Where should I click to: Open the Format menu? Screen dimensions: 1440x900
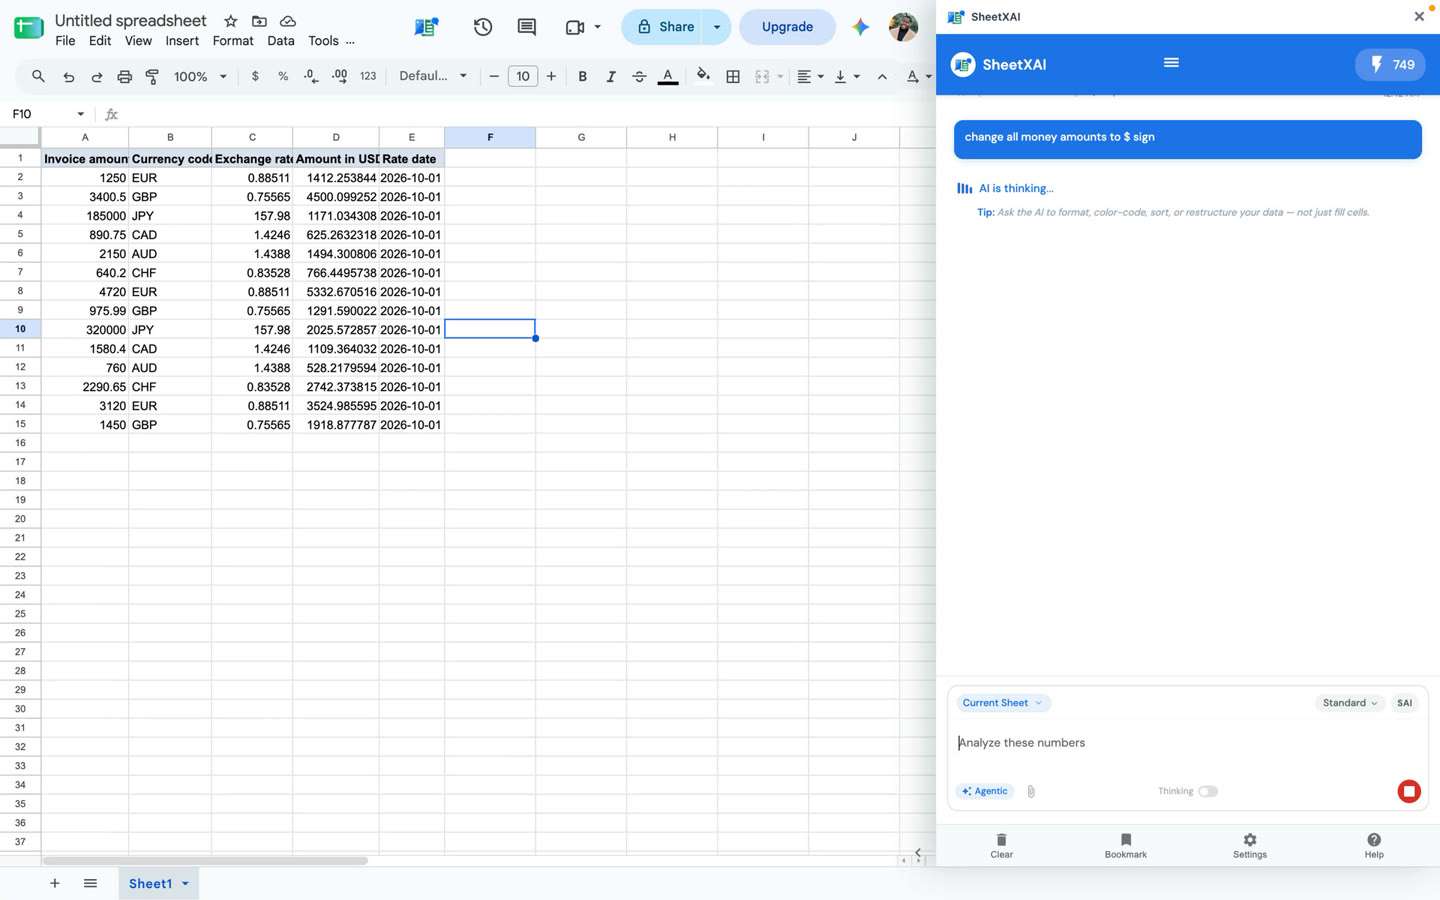click(x=233, y=41)
